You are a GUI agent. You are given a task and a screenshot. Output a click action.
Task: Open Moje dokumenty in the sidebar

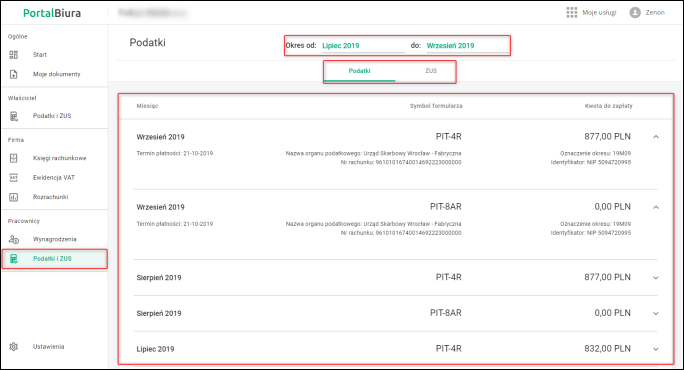57,74
